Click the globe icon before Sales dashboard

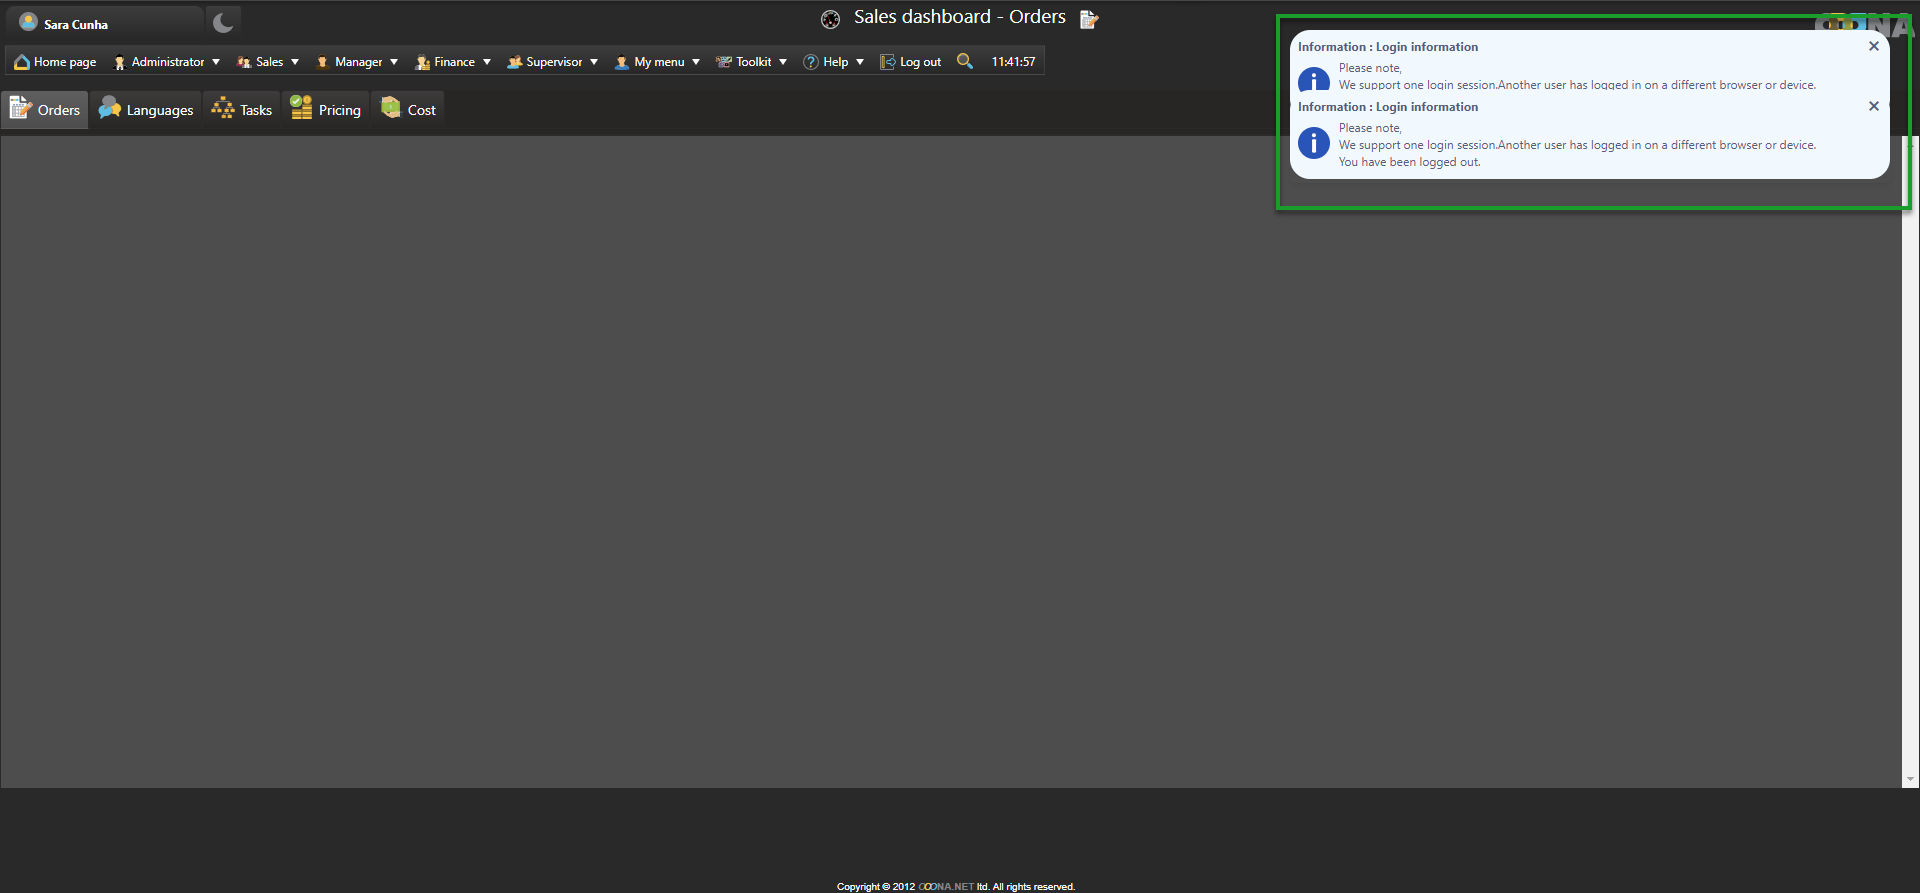point(830,19)
